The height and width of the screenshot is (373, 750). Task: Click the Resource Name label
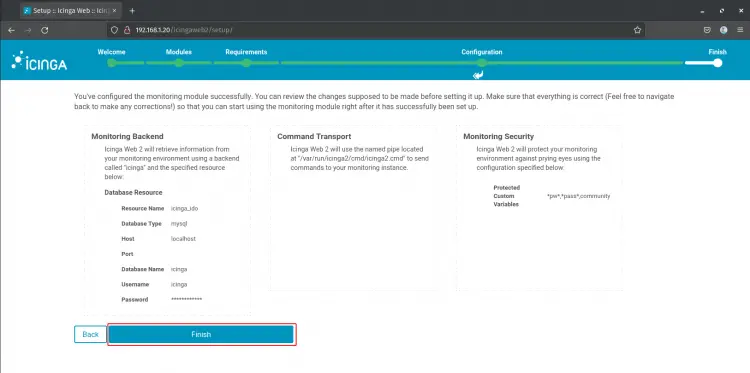coord(142,208)
